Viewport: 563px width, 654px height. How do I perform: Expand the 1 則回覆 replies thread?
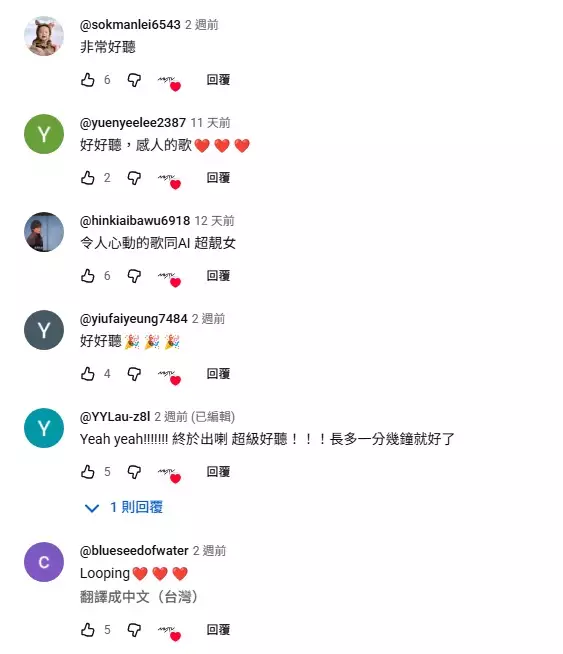[123, 507]
